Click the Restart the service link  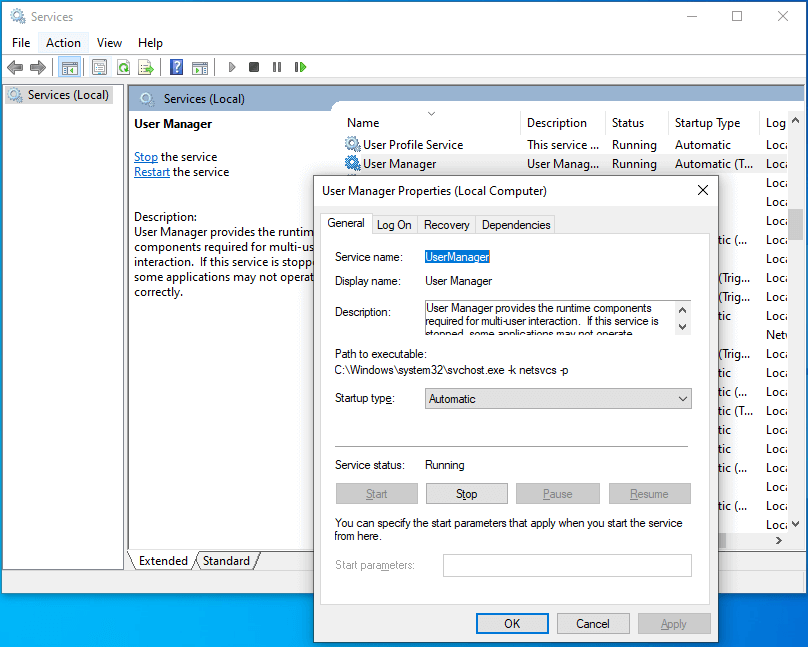[151, 171]
